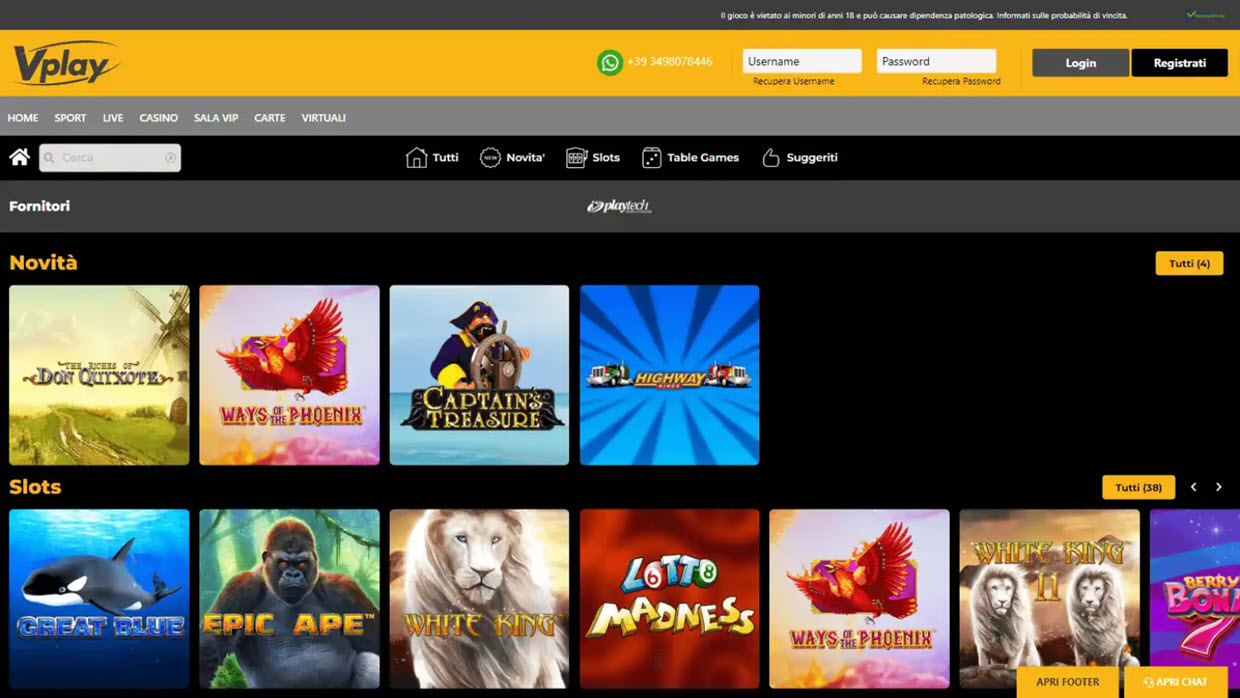The image size is (1240, 698).
Task: Click the Vplay logo
Action: tap(67, 63)
